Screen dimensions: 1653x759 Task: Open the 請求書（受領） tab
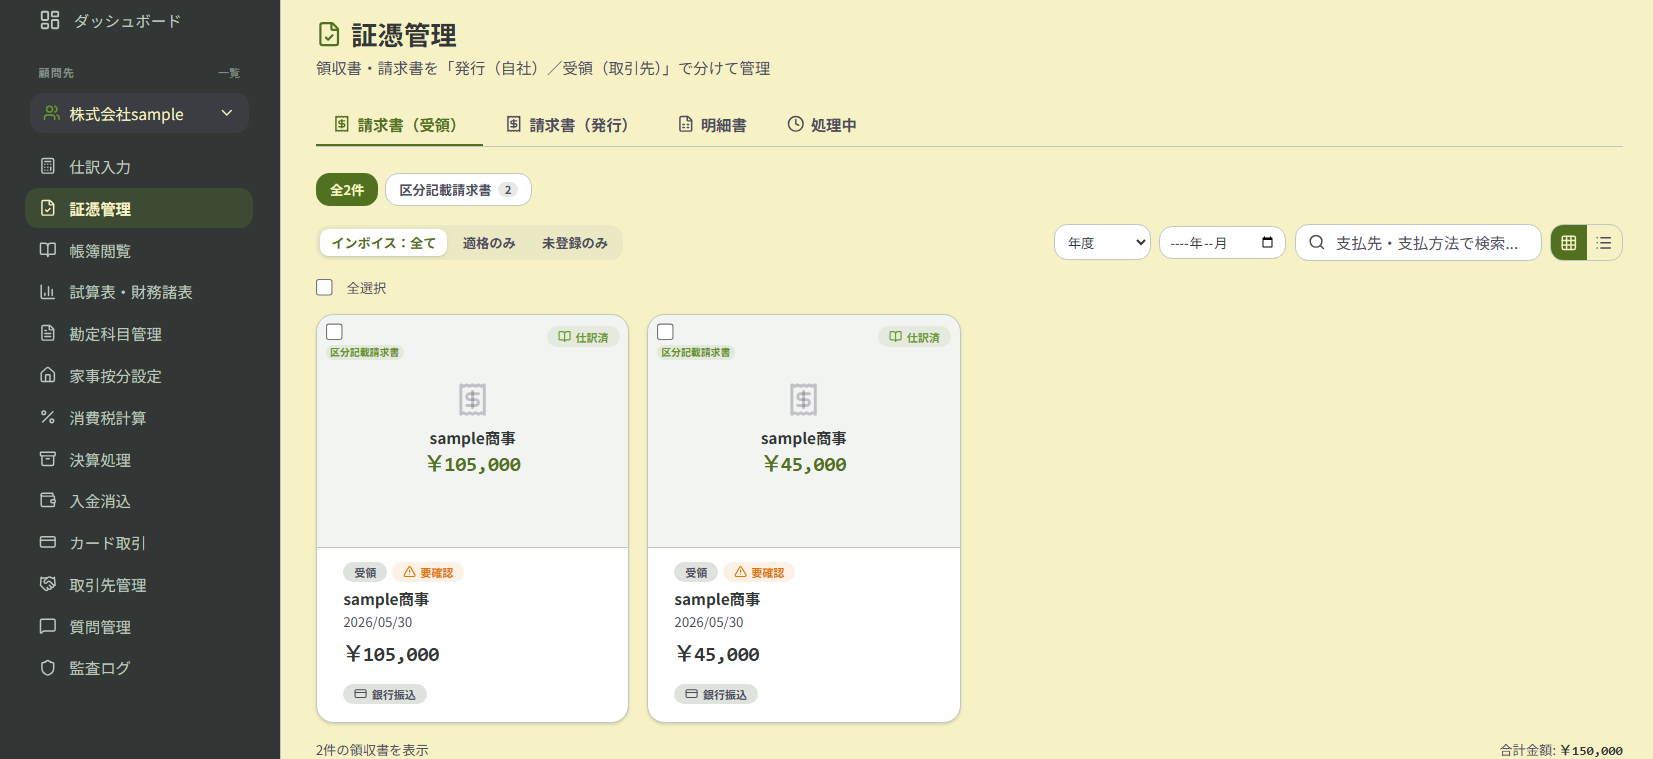point(399,125)
